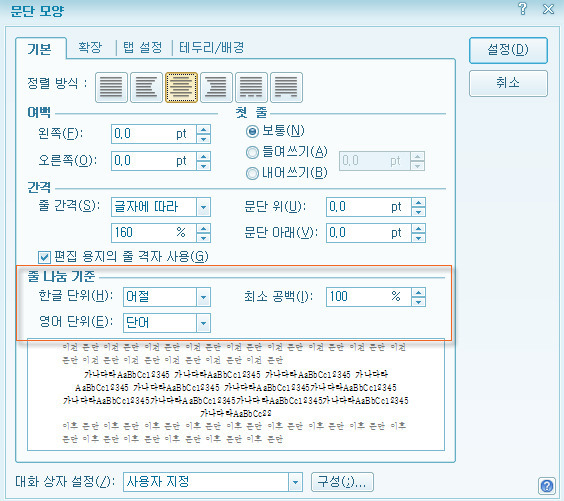Screen dimensions: 564x501
Task: Switch to the 기본 tab
Action: [40, 49]
